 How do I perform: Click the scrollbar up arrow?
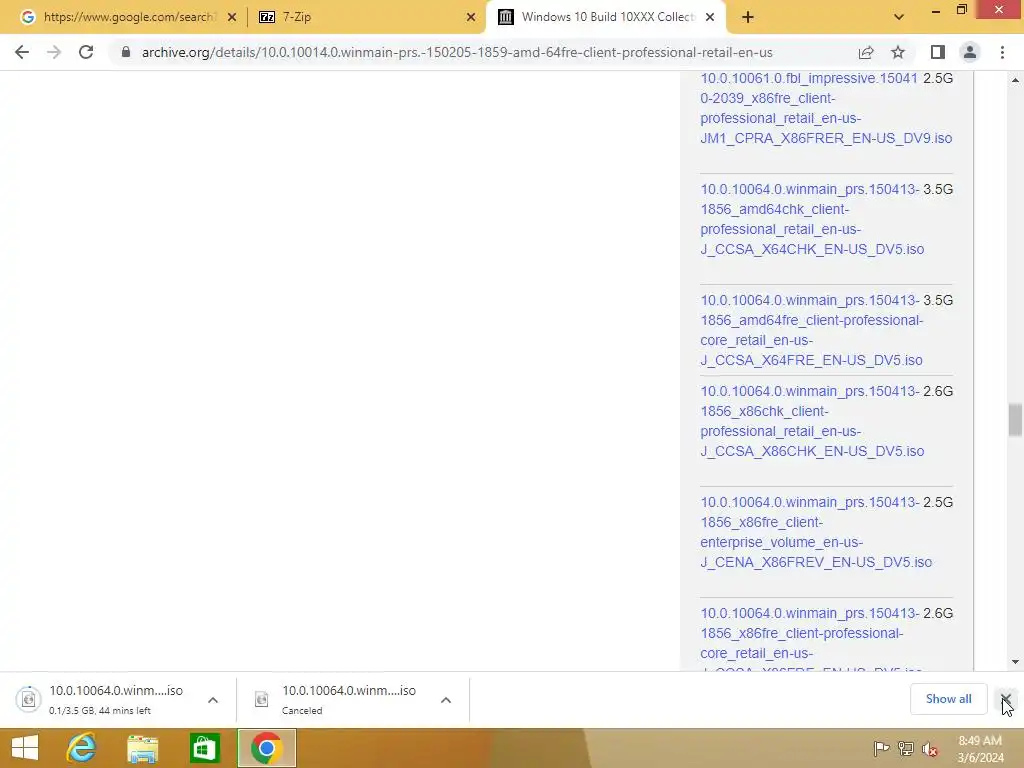click(1015, 80)
